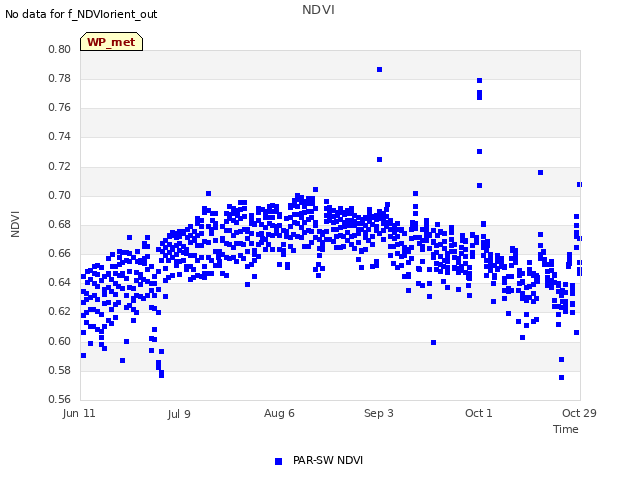
Task: Click the Aug 6 date tick label
Action: (x=279, y=413)
